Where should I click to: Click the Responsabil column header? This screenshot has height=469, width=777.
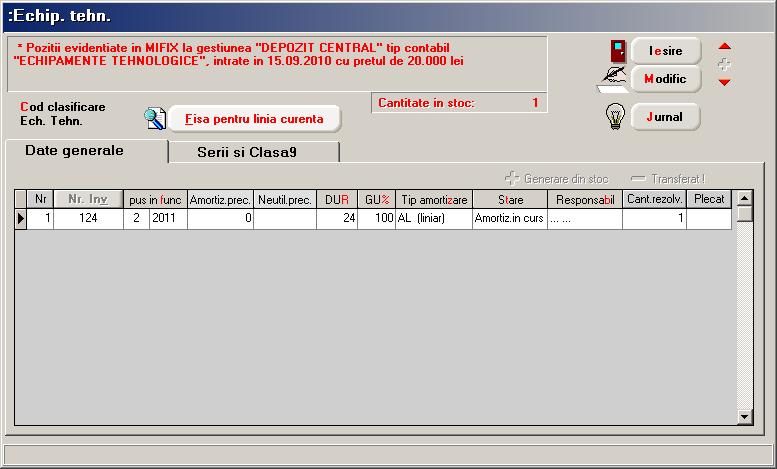pyautogui.click(x=585, y=200)
